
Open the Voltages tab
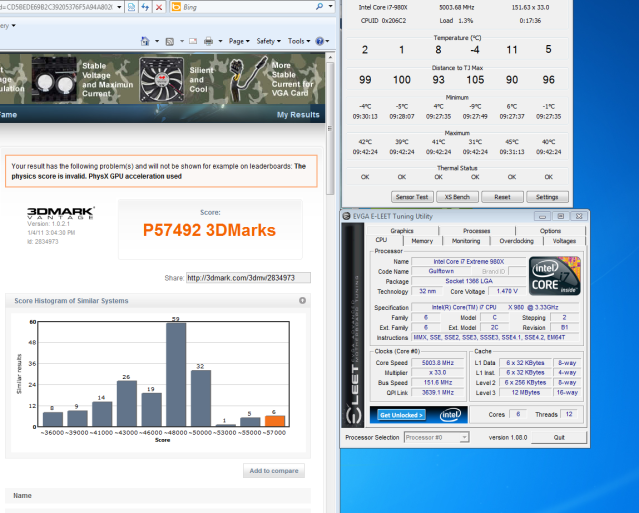click(x=564, y=240)
